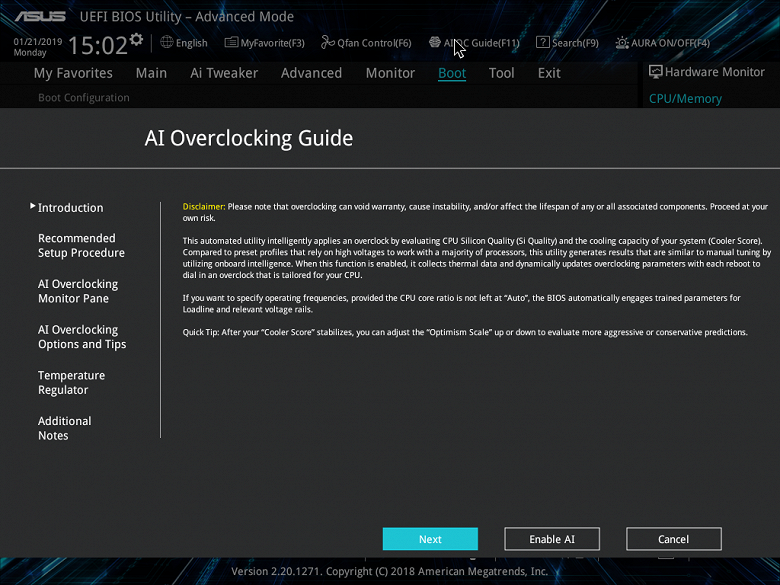Click the AI Overclocking Guide title
The width and height of the screenshot is (780, 585).
249,138
